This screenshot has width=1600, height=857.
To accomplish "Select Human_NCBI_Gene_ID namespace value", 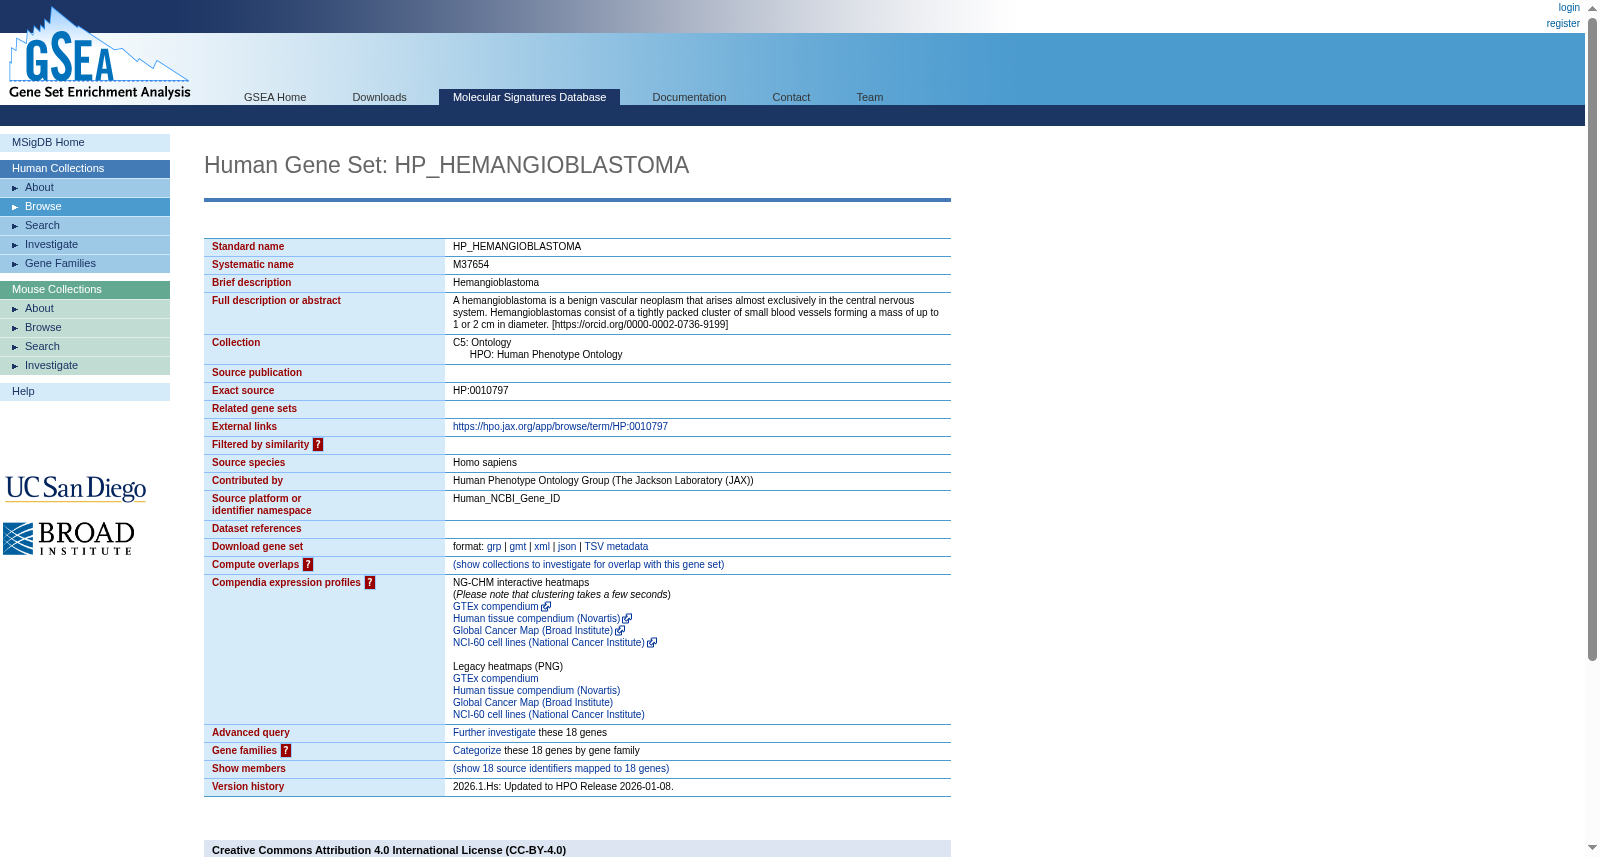I will pos(506,499).
